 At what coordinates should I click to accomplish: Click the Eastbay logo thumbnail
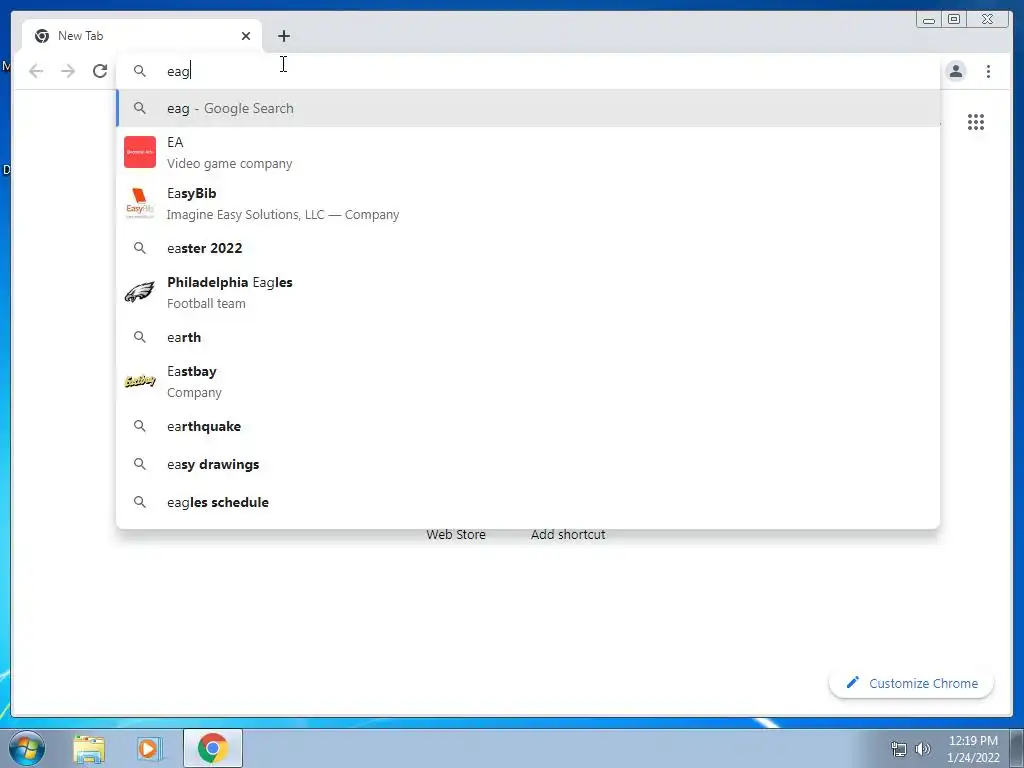pyautogui.click(x=140, y=381)
